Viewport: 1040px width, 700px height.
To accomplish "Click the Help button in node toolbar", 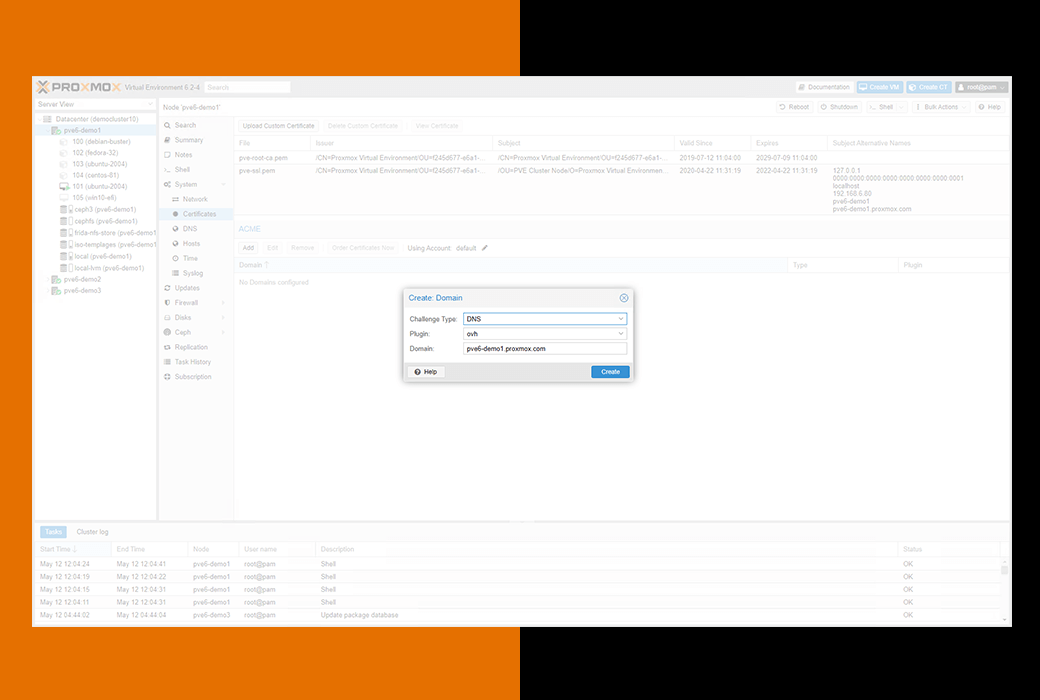I will pyautogui.click(x=990, y=107).
